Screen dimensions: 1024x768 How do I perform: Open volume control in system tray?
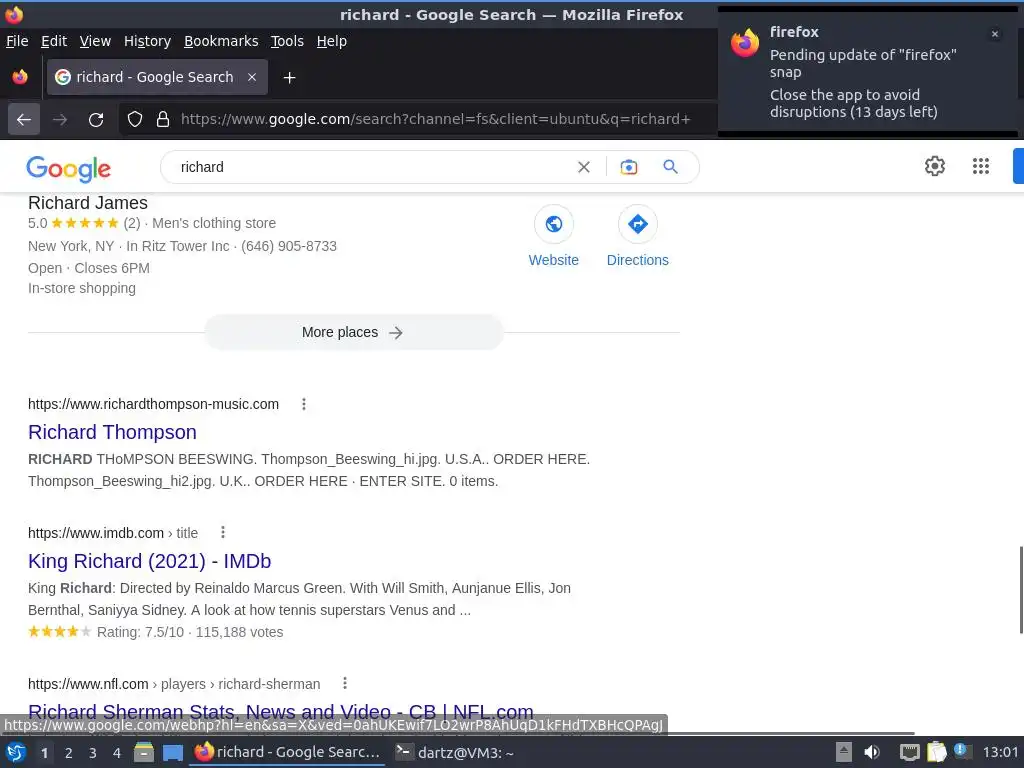[x=871, y=752]
